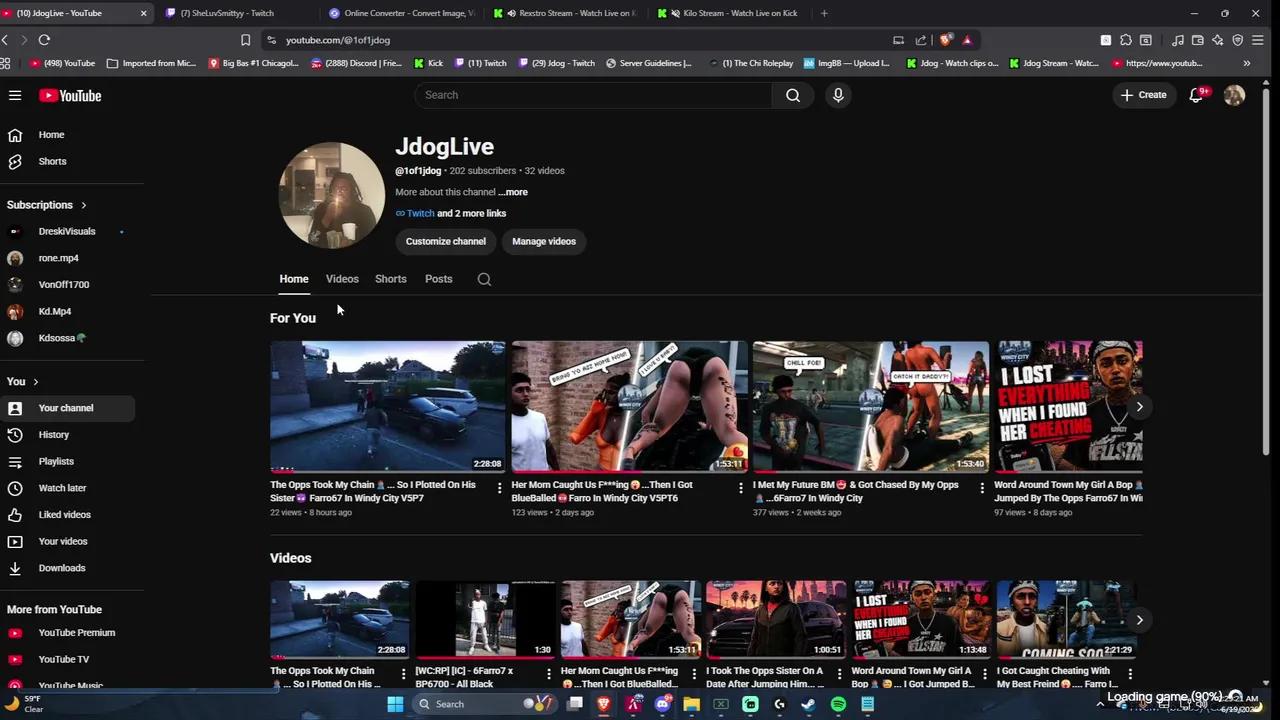The height and width of the screenshot is (720, 1280).
Task: Click the Brave shields icon
Action: tap(945, 40)
